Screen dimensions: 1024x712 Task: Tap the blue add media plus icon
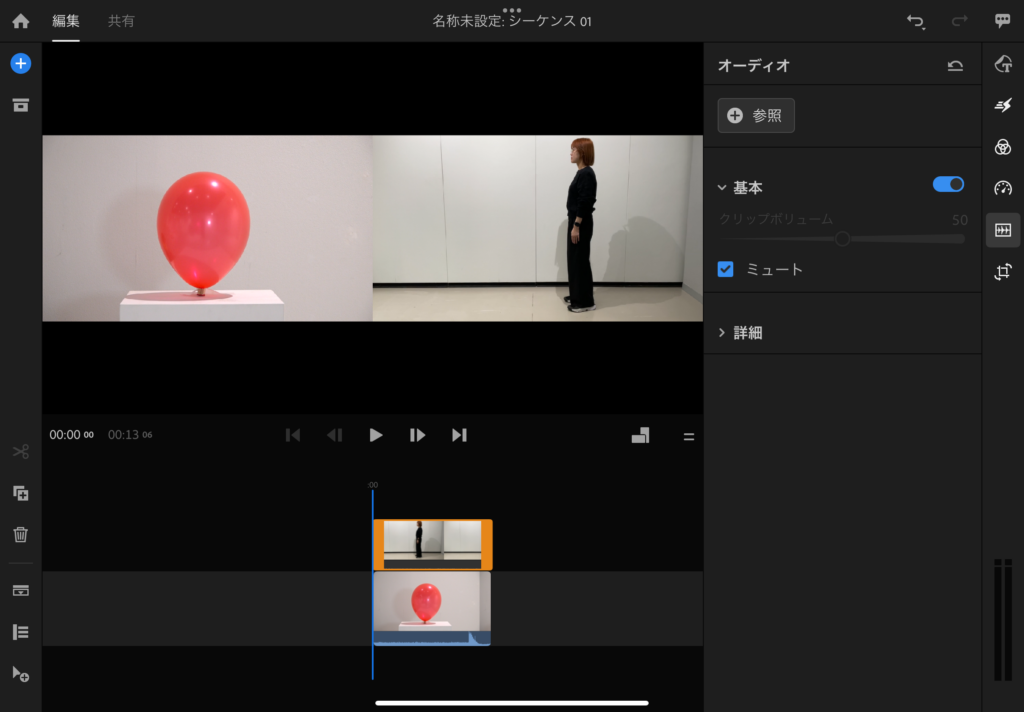click(20, 64)
